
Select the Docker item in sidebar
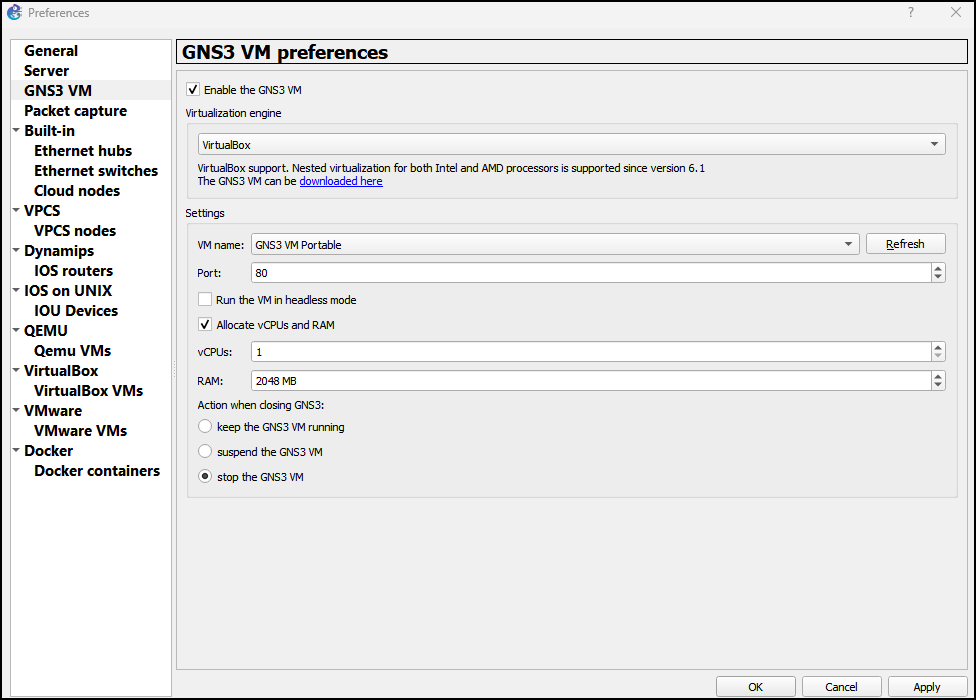coord(49,450)
